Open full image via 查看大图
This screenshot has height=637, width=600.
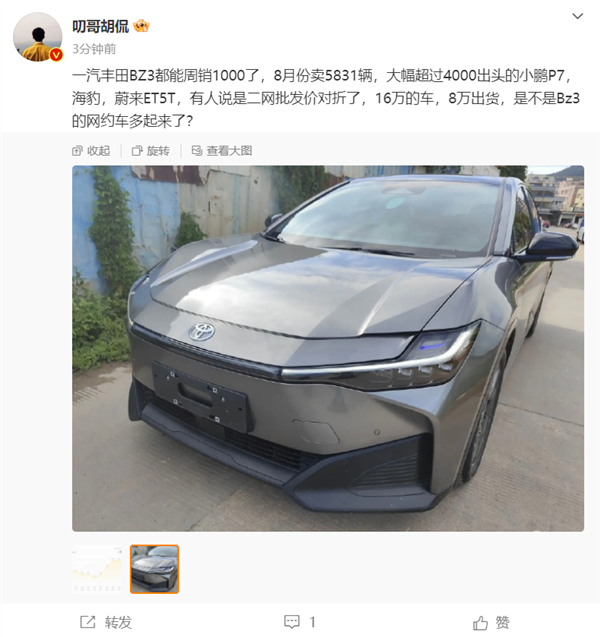pyautogui.click(x=222, y=151)
